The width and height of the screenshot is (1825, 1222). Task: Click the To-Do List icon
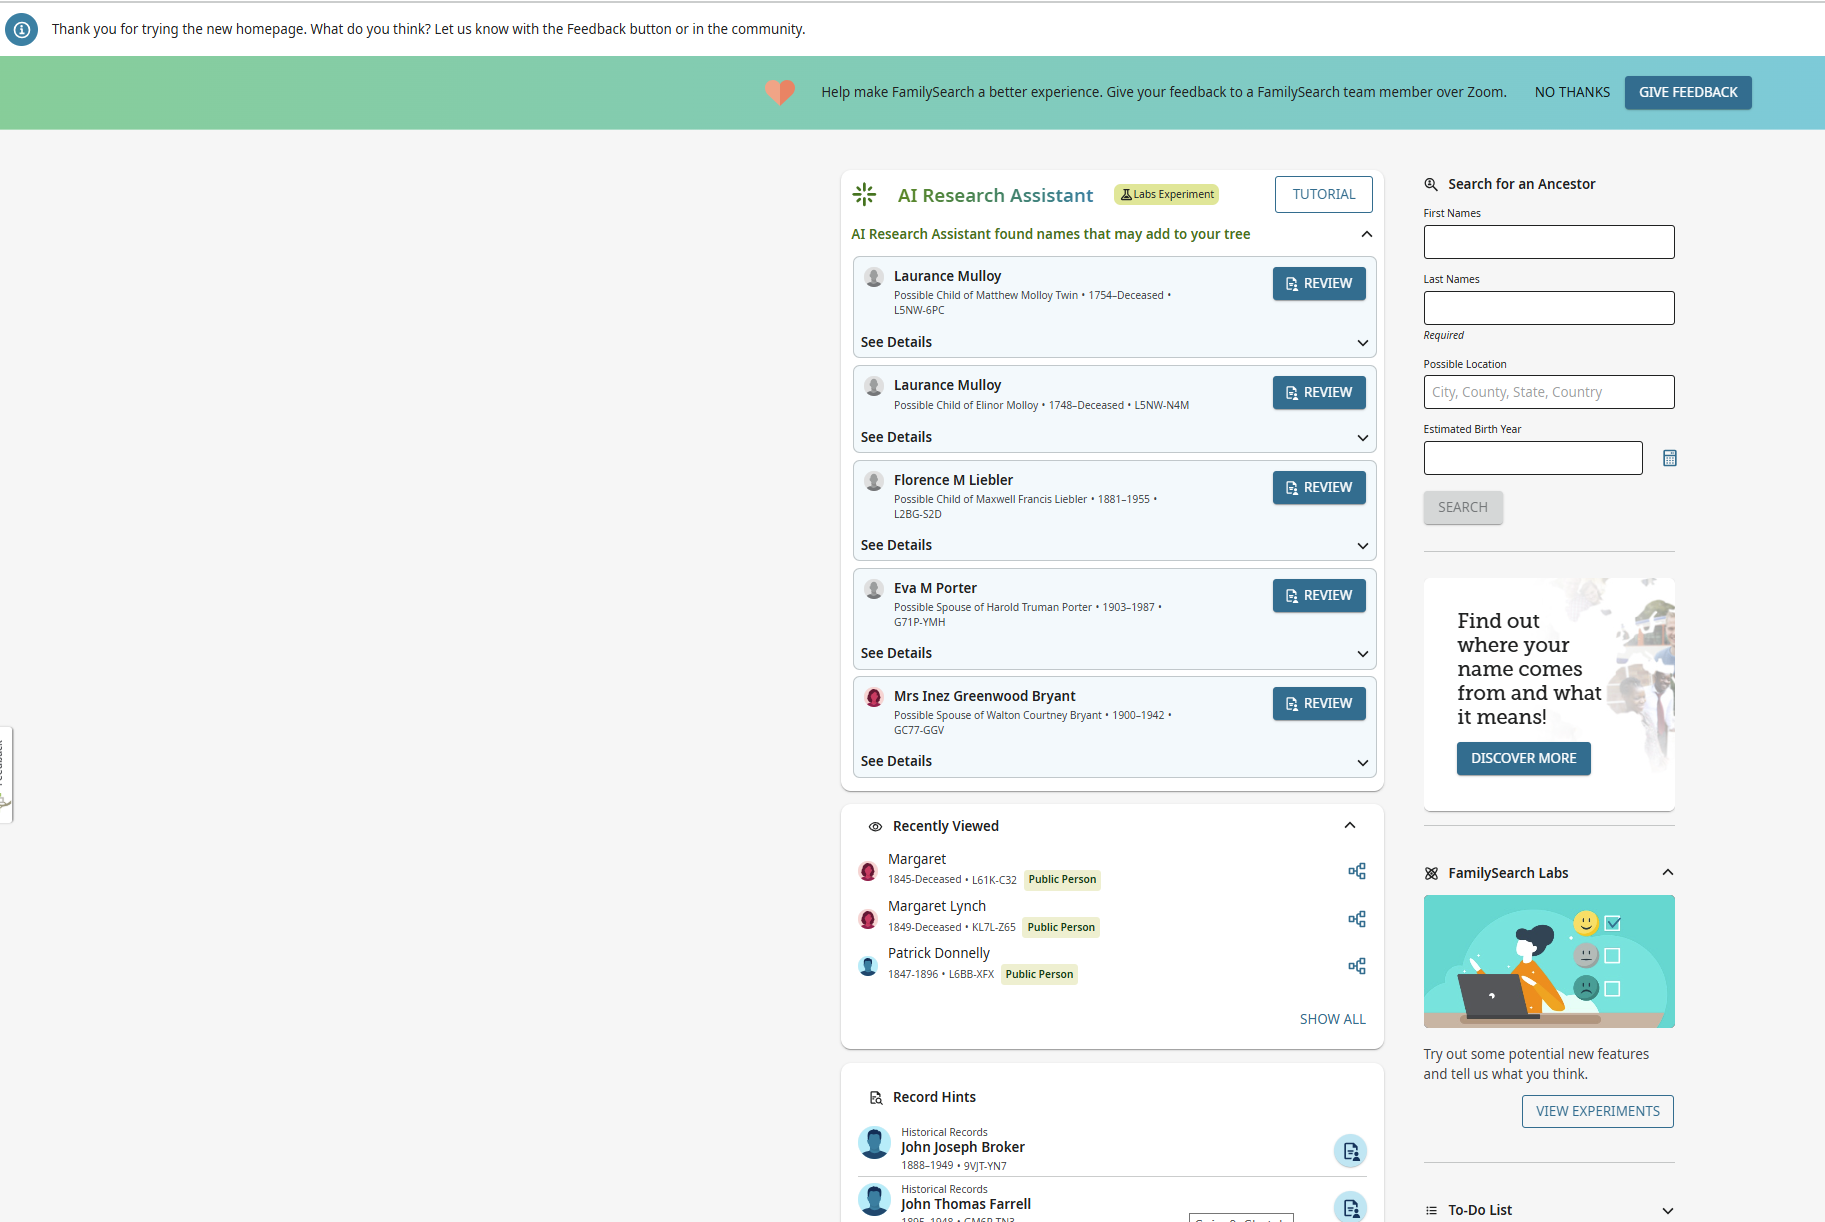tap(1431, 1210)
